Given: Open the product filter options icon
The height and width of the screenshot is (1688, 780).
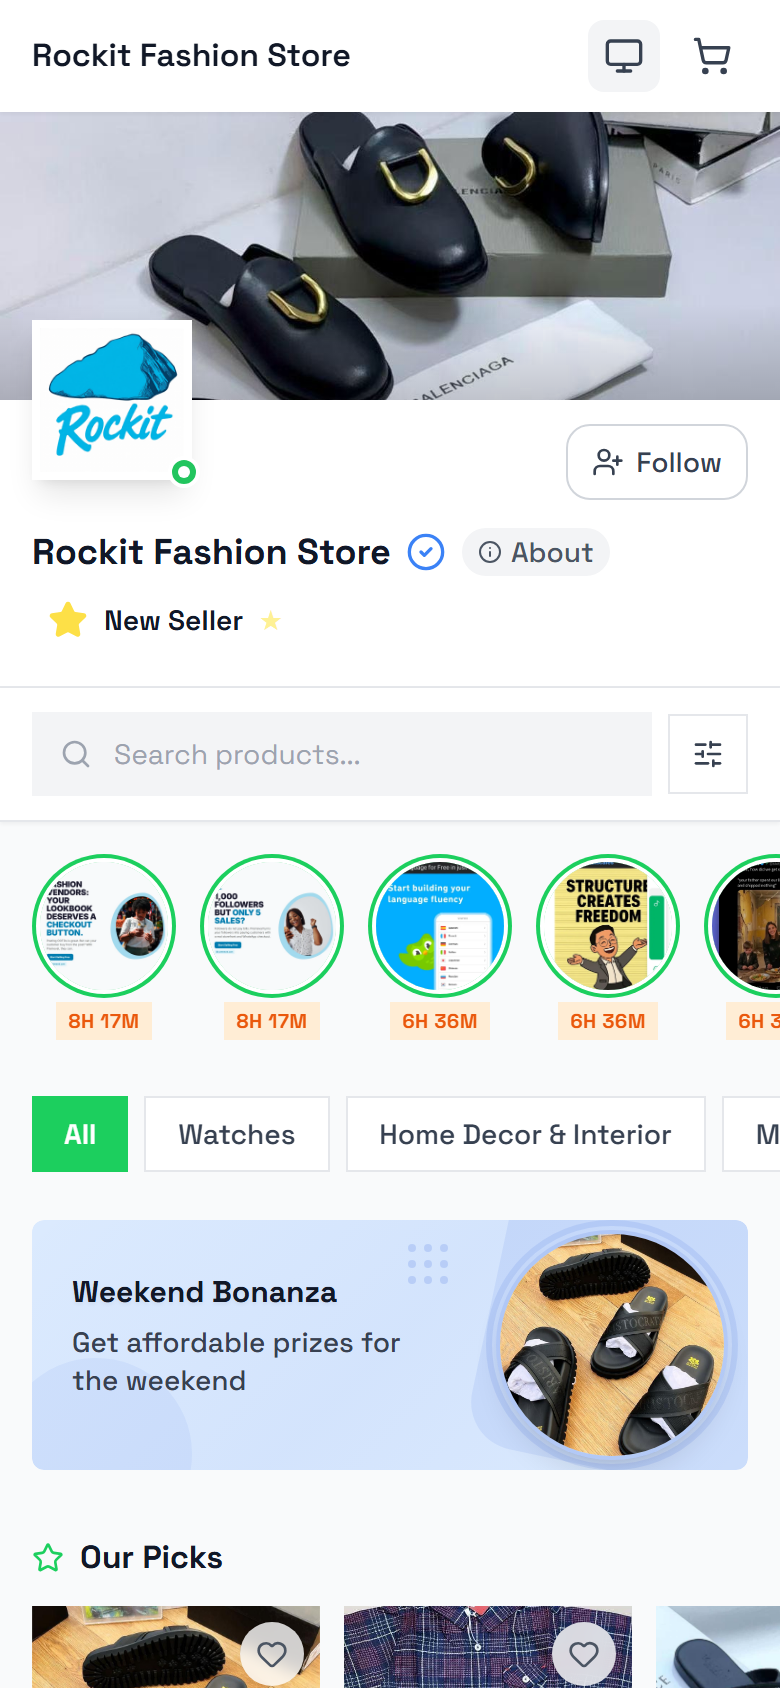Looking at the screenshot, I should [708, 754].
